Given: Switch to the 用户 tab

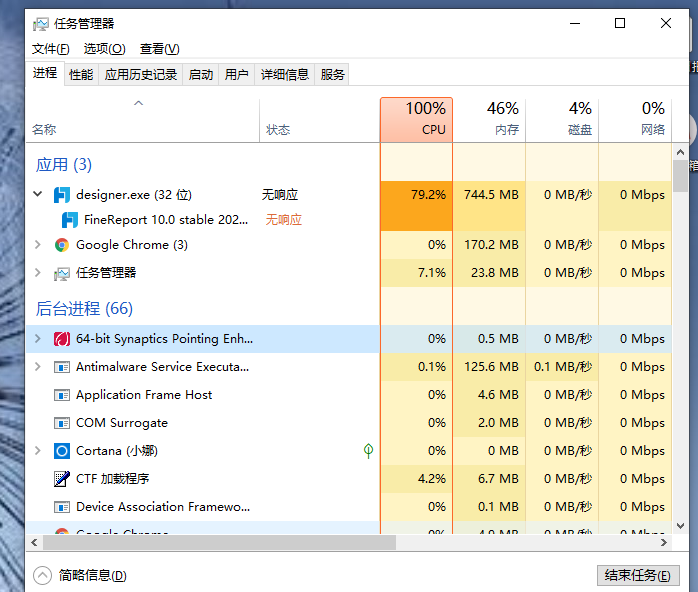Looking at the screenshot, I should (x=236, y=74).
